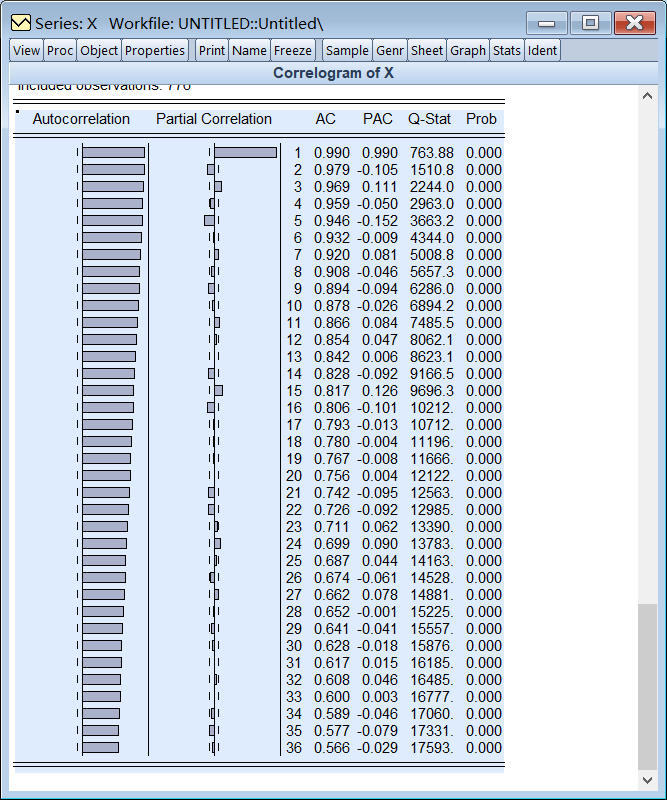
Task: Select Q-Stat value 1510.8
Action: pos(432,170)
